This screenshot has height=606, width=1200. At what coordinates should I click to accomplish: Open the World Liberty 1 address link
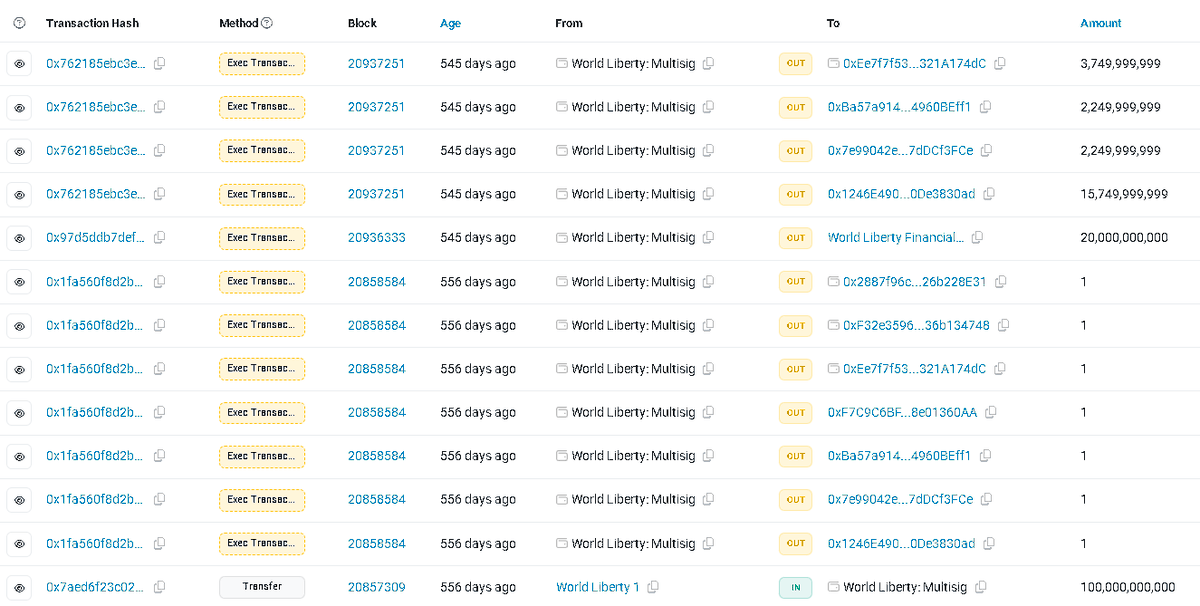(x=598, y=587)
